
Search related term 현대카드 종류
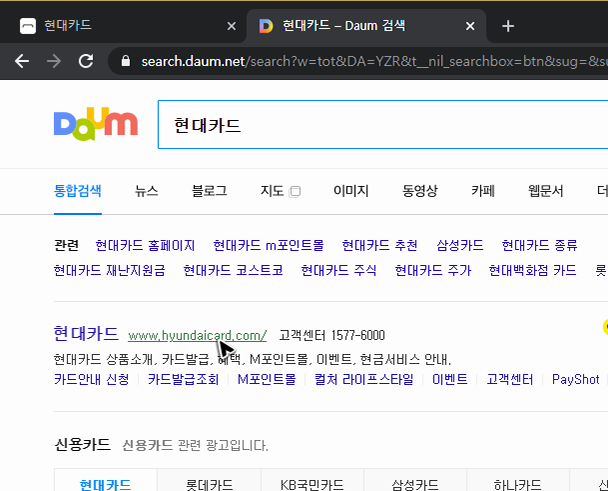(539, 245)
